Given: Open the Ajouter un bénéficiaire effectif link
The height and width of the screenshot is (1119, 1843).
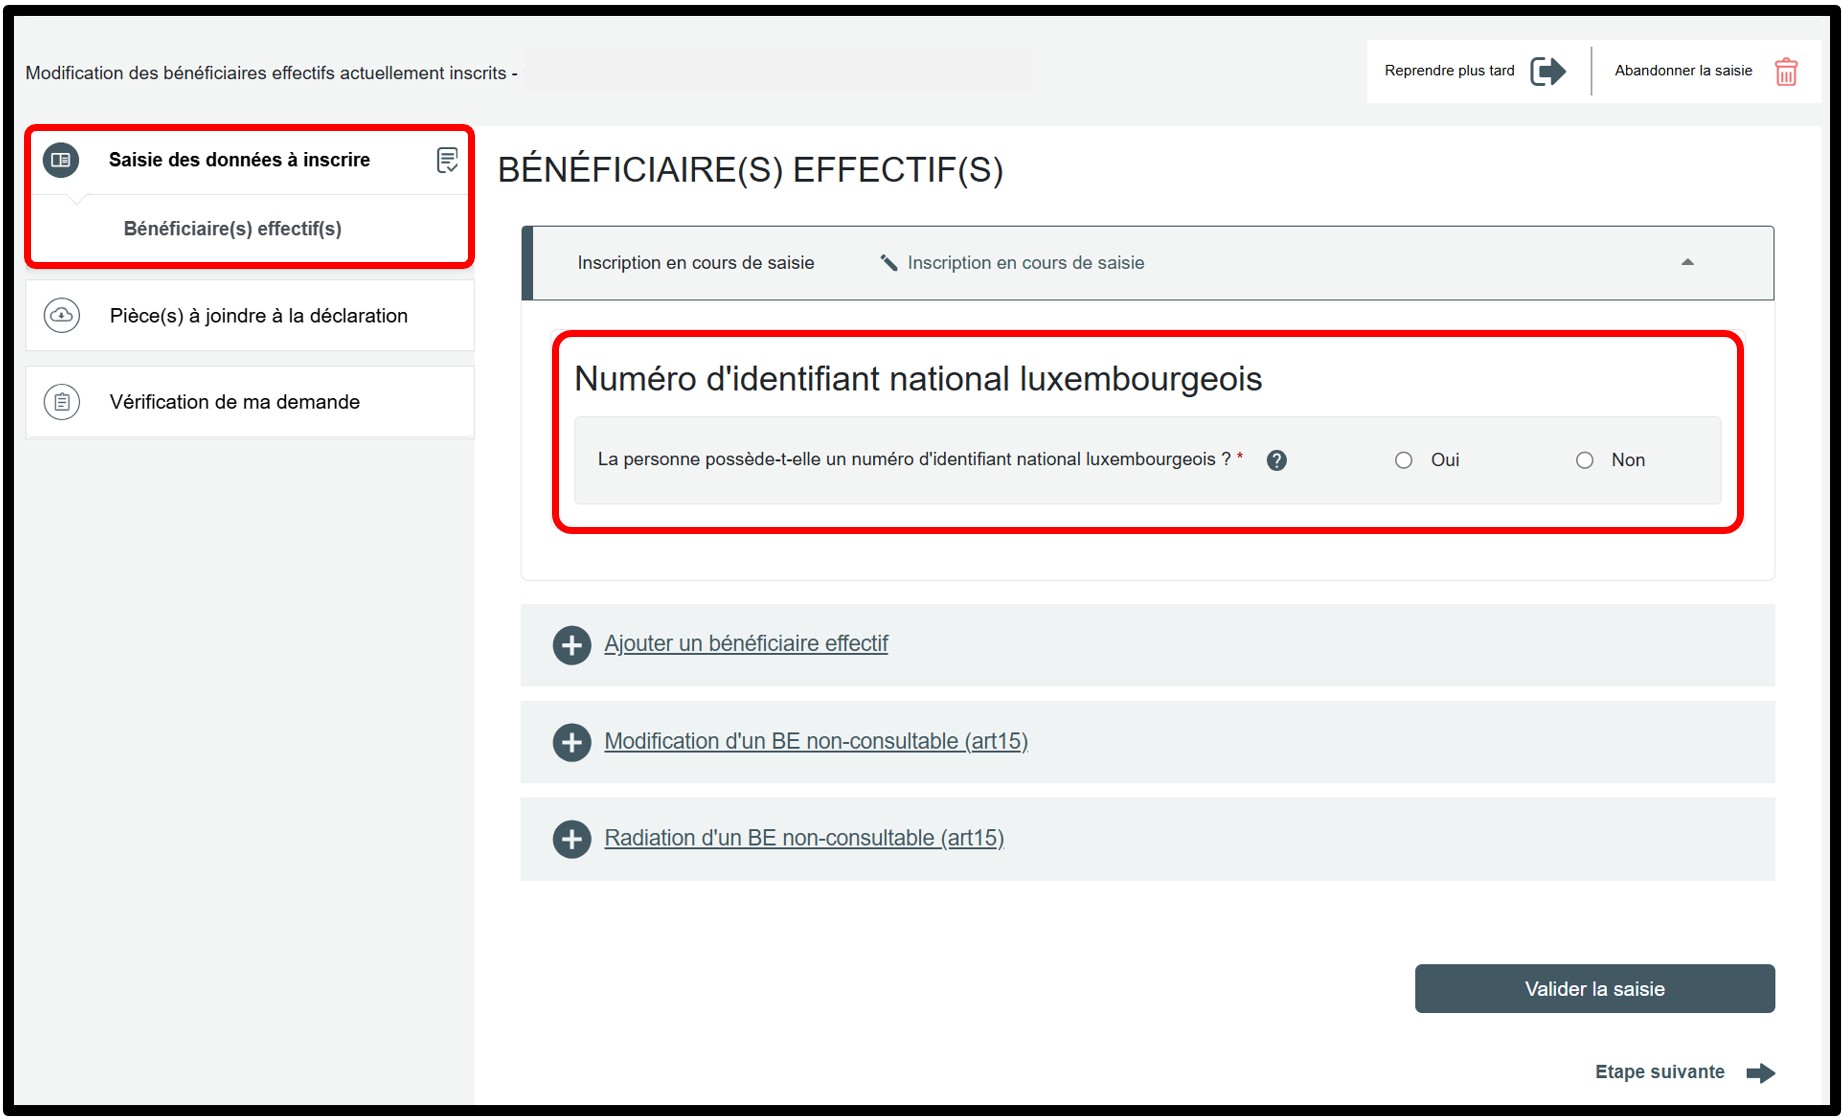Looking at the screenshot, I should point(746,644).
